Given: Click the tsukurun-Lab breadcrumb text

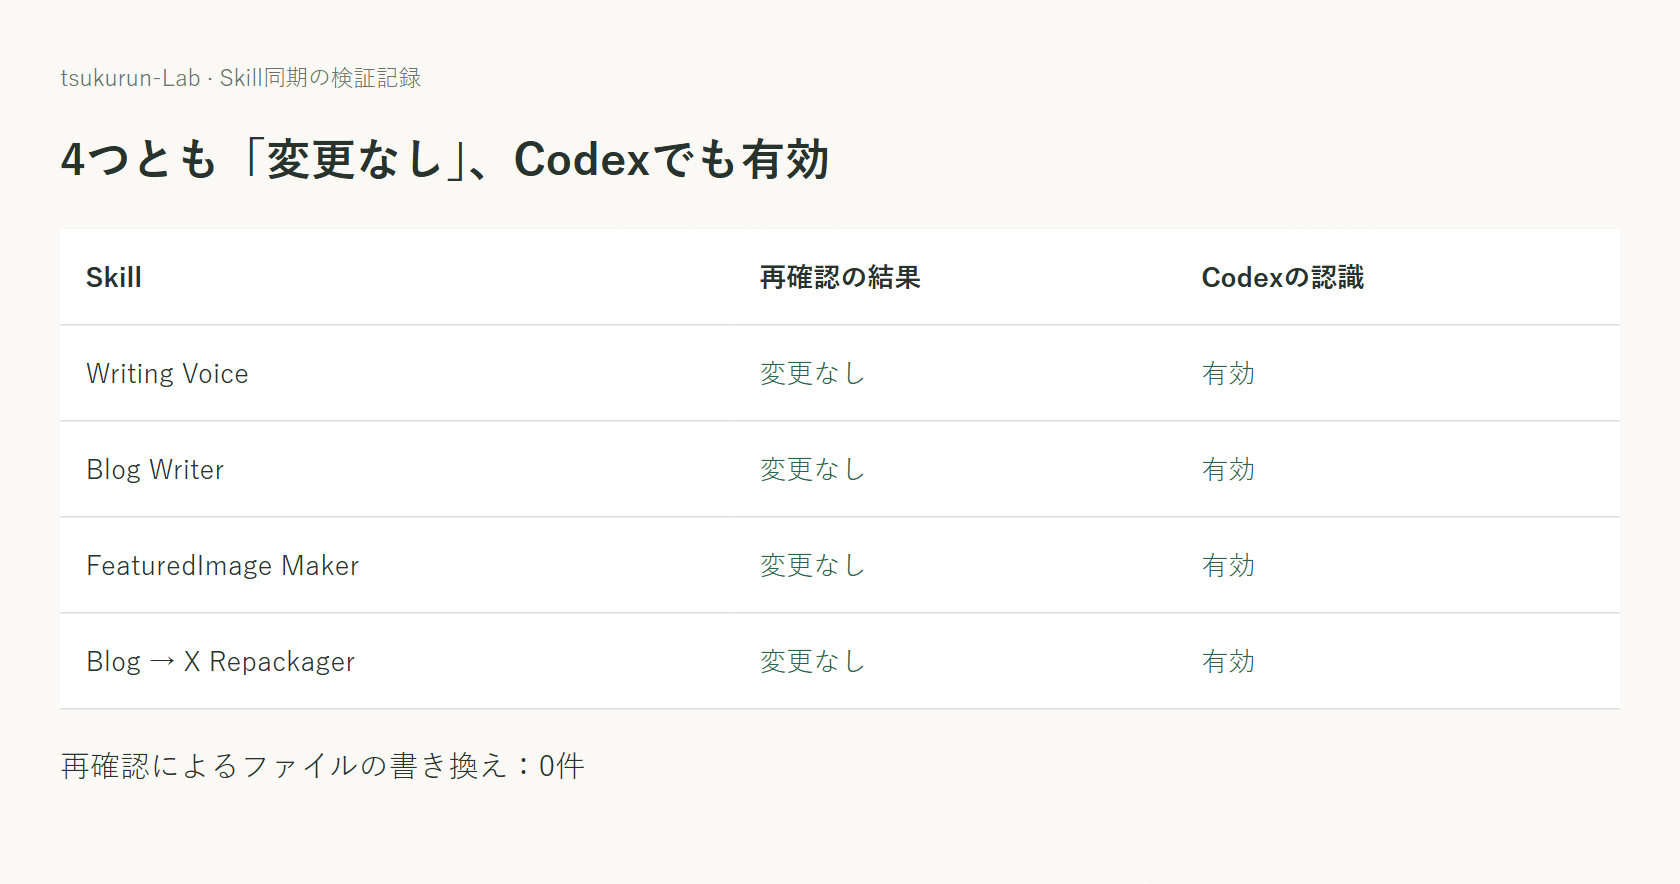Looking at the screenshot, I should (x=130, y=78).
